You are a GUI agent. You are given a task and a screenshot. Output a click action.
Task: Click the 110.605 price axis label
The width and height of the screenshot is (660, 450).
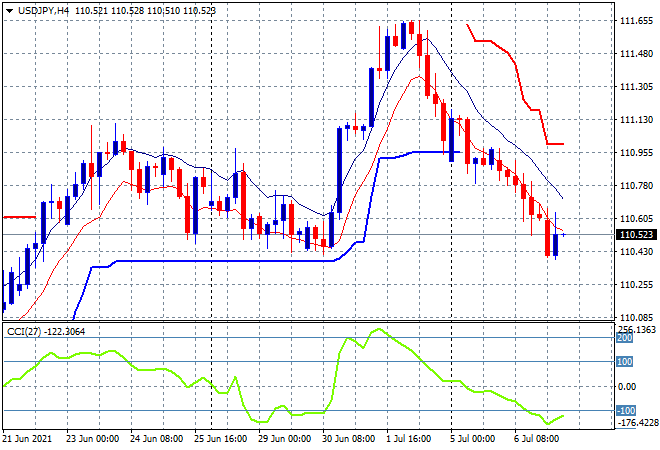coord(636,218)
